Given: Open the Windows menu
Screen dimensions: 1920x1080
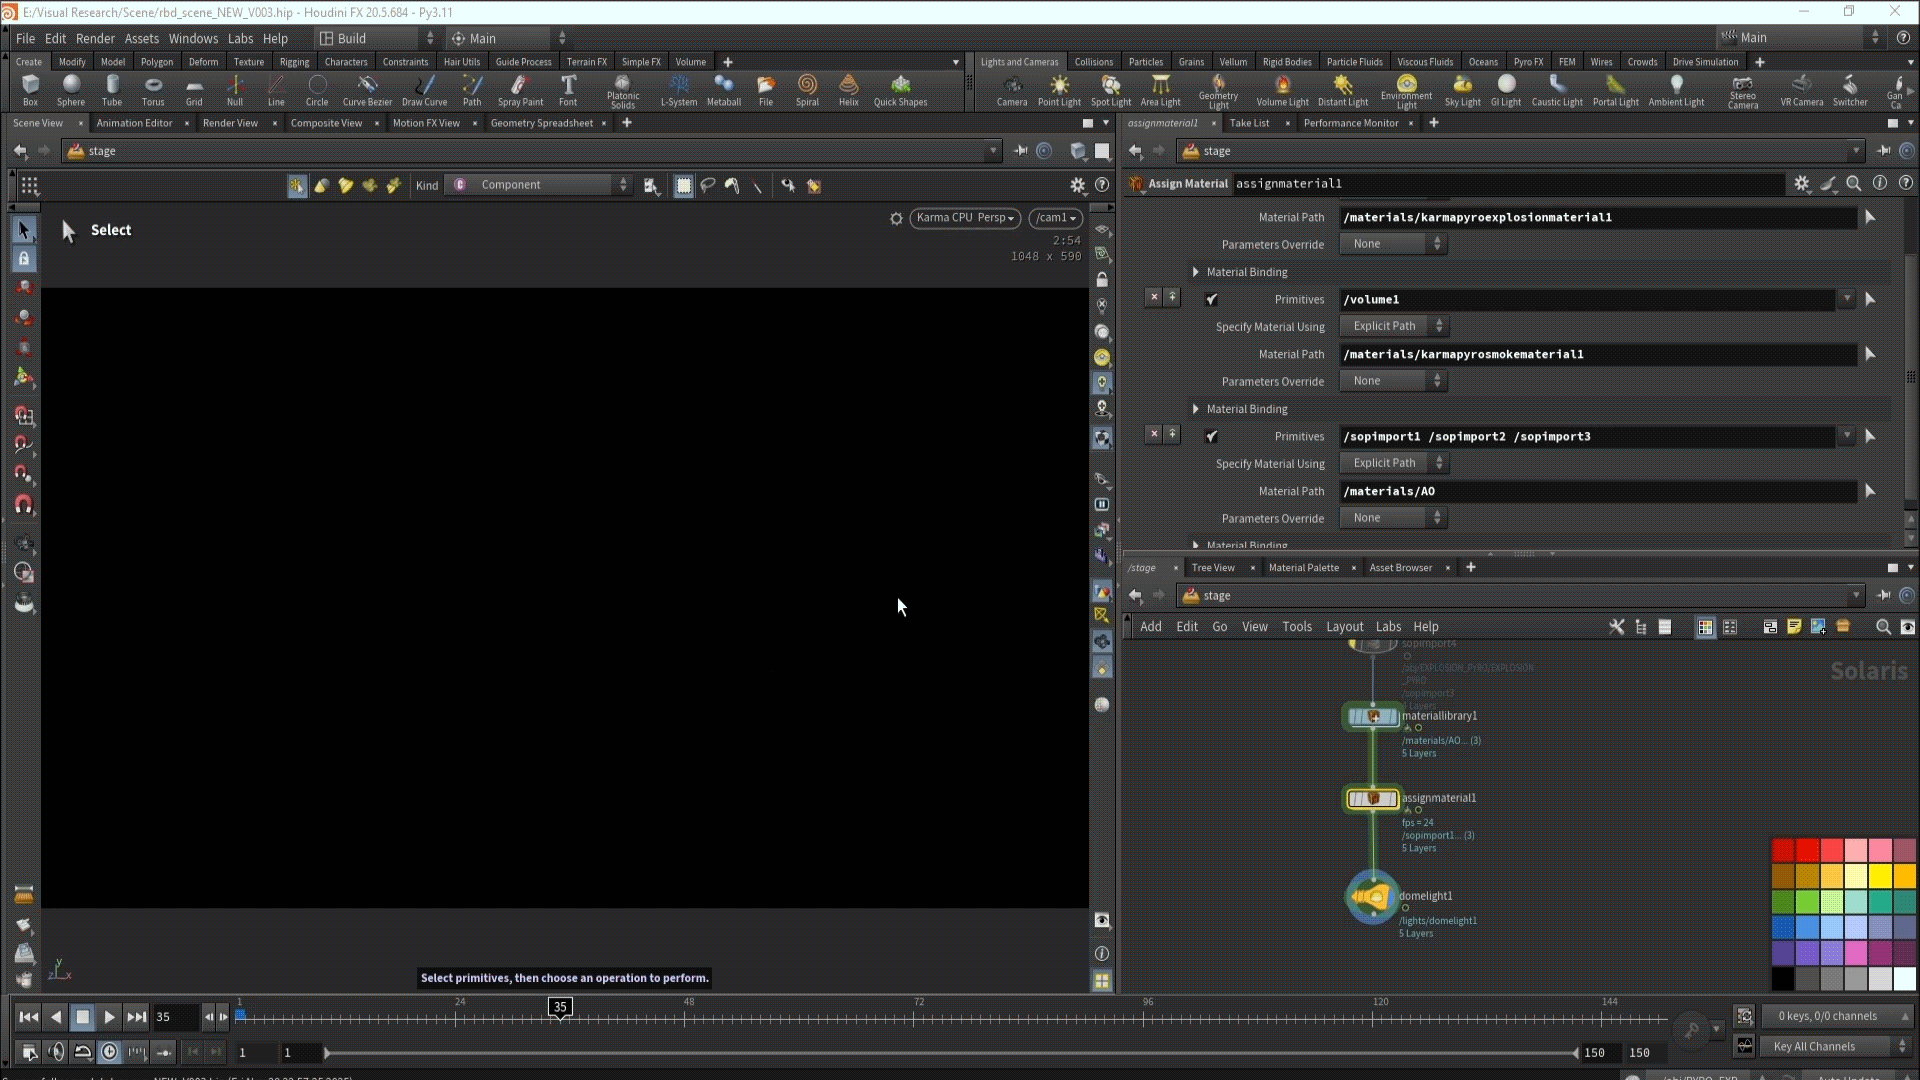Looking at the screenshot, I should point(193,38).
